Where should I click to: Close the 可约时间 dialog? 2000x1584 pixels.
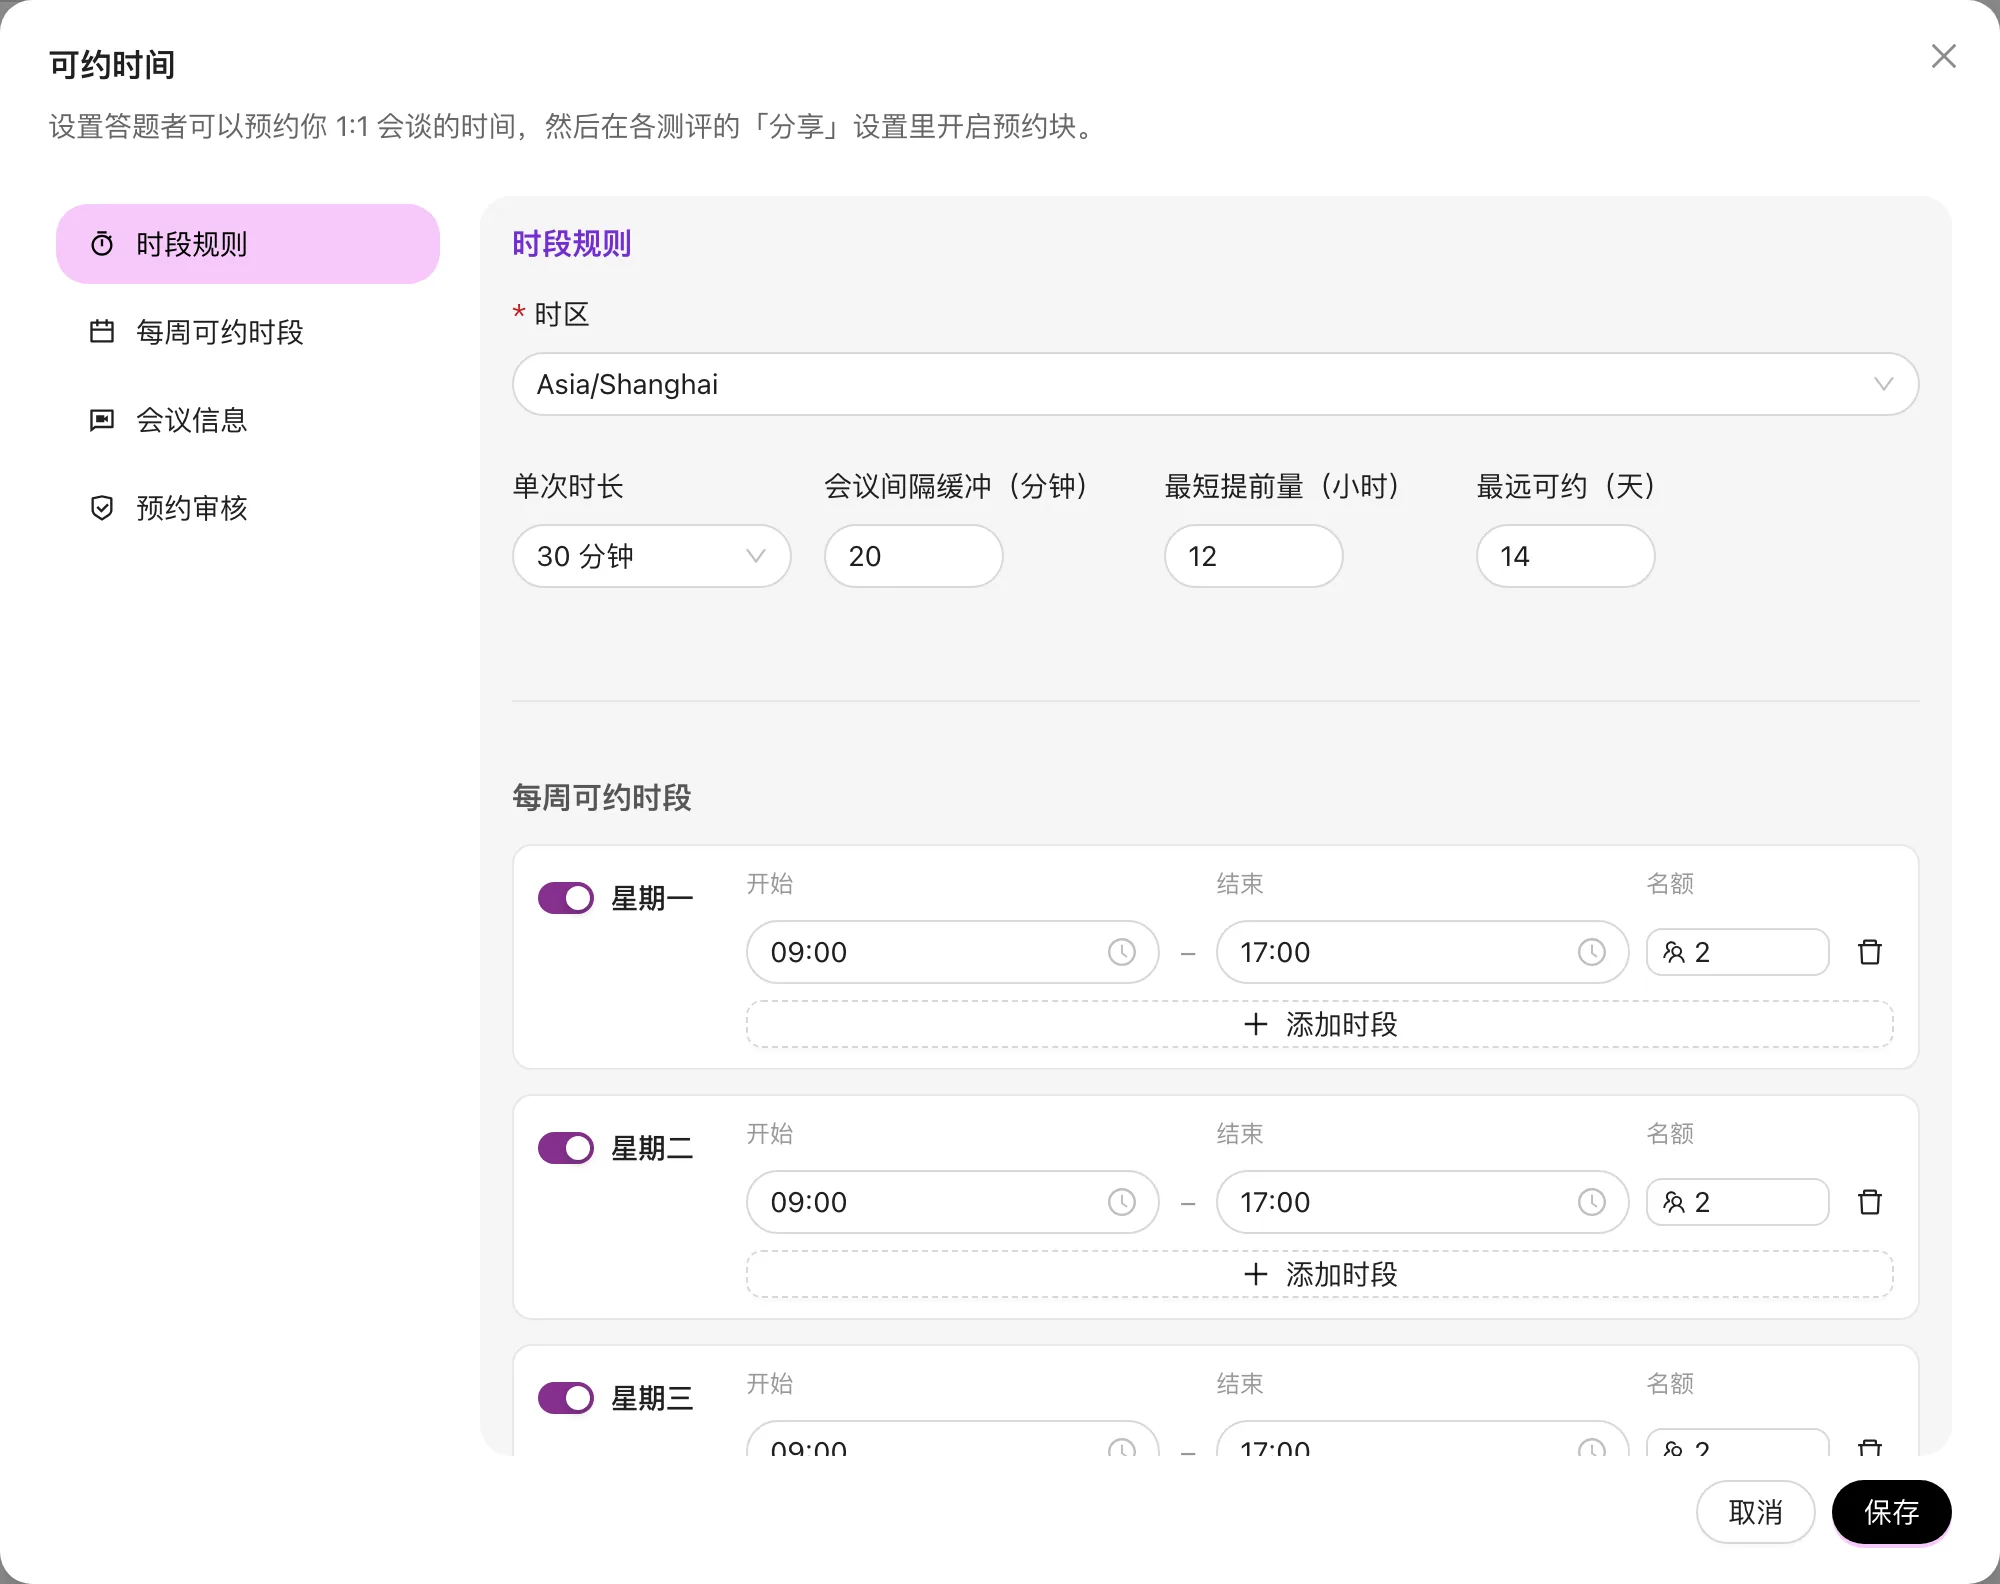(1943, 56)
